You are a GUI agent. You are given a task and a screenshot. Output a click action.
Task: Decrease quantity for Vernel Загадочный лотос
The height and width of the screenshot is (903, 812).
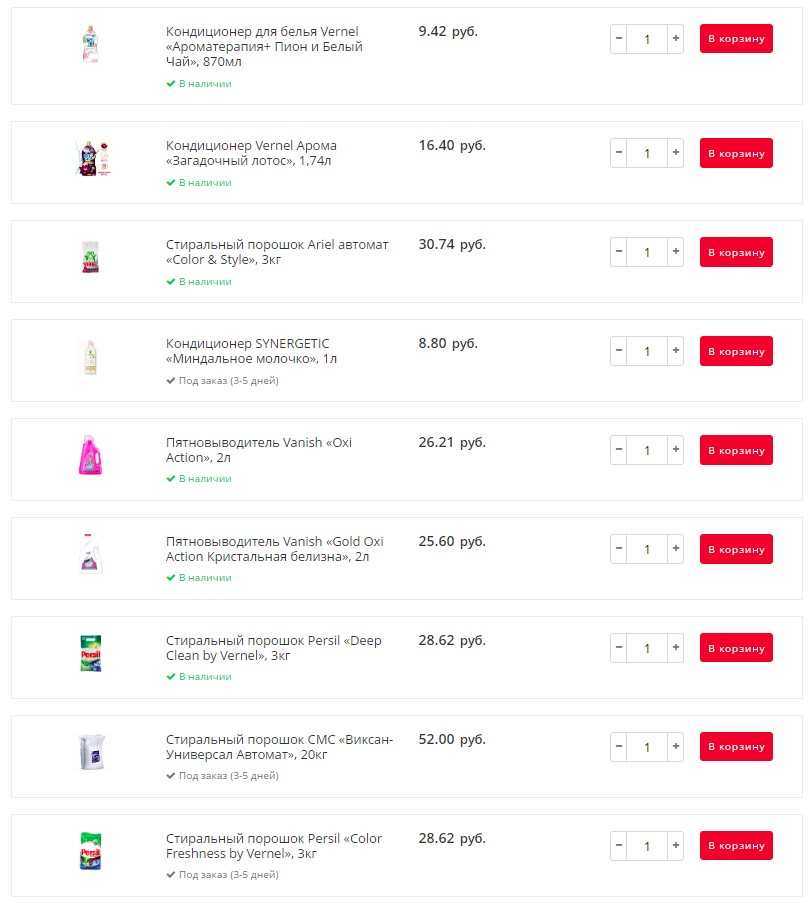click(619, 153)
